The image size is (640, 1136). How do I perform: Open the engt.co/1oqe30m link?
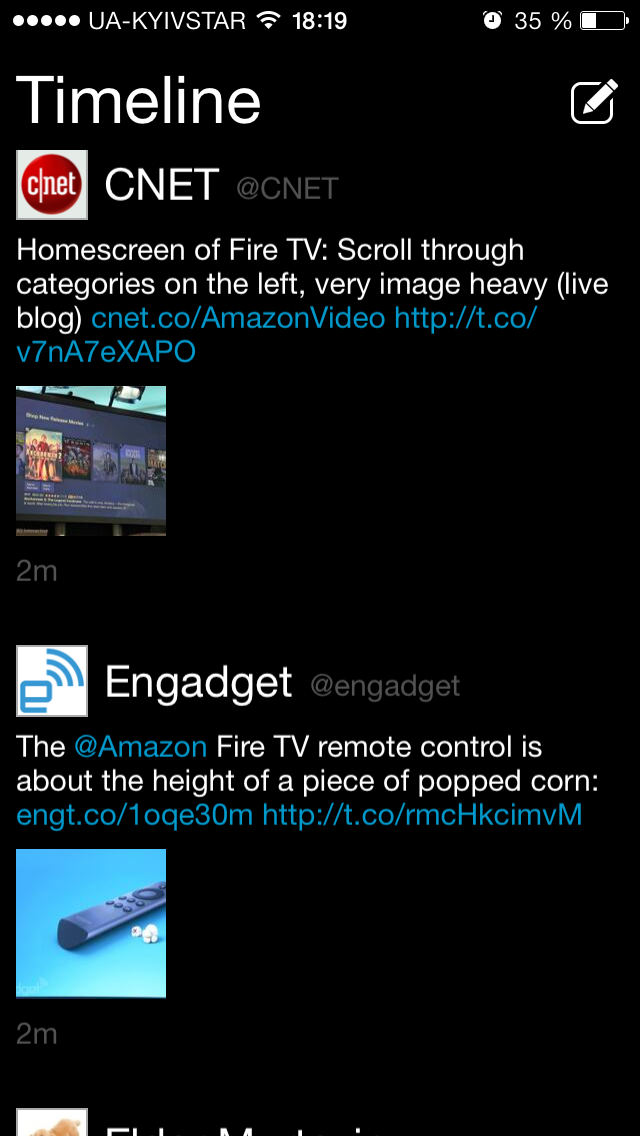(134, 815)
